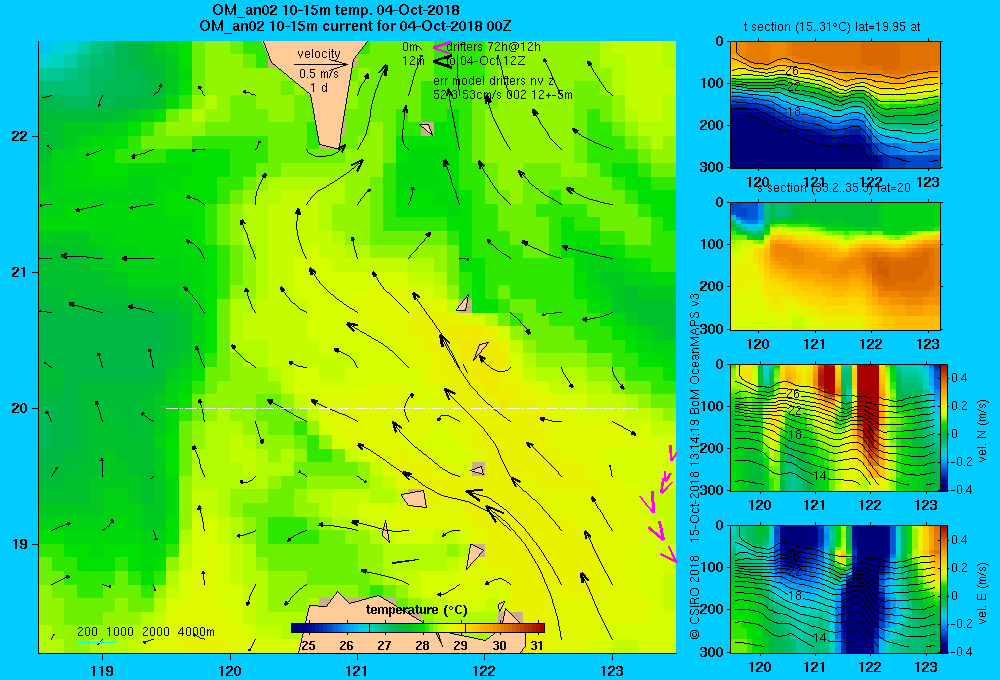
Task: Click longitude tick label 119 on the main map
Action: click(102, 670)
